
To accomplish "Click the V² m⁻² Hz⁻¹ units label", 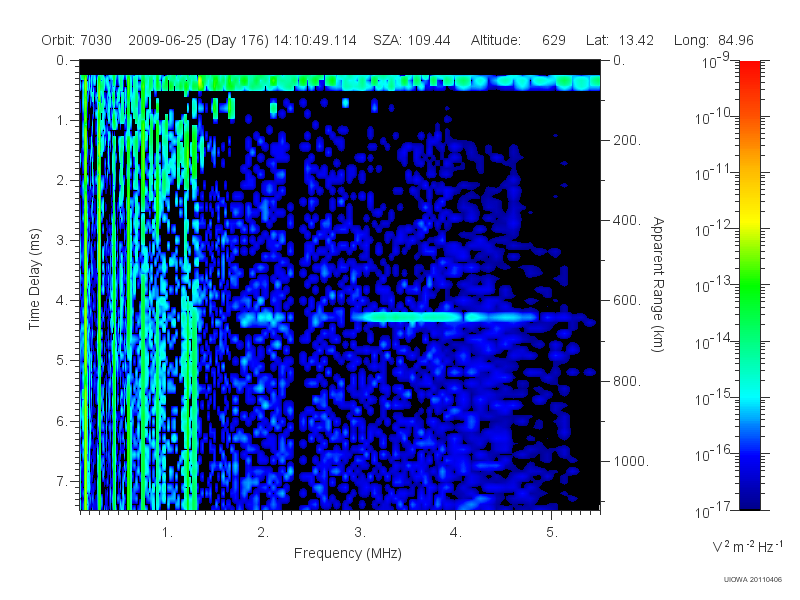I will tap(747, 546).
